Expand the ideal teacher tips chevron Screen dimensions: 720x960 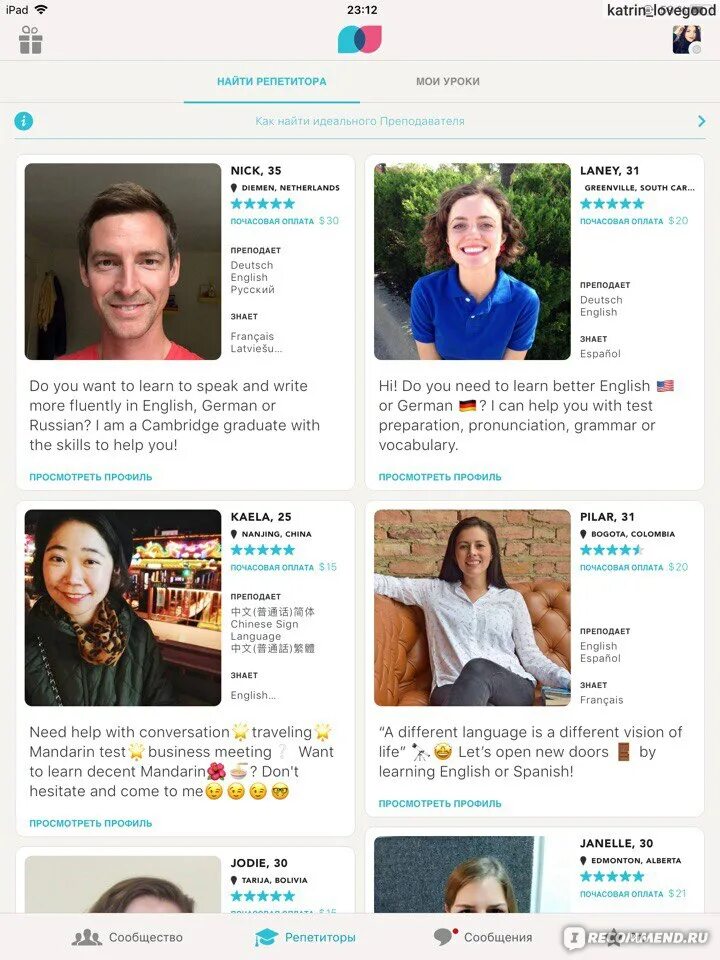[702, 121]
